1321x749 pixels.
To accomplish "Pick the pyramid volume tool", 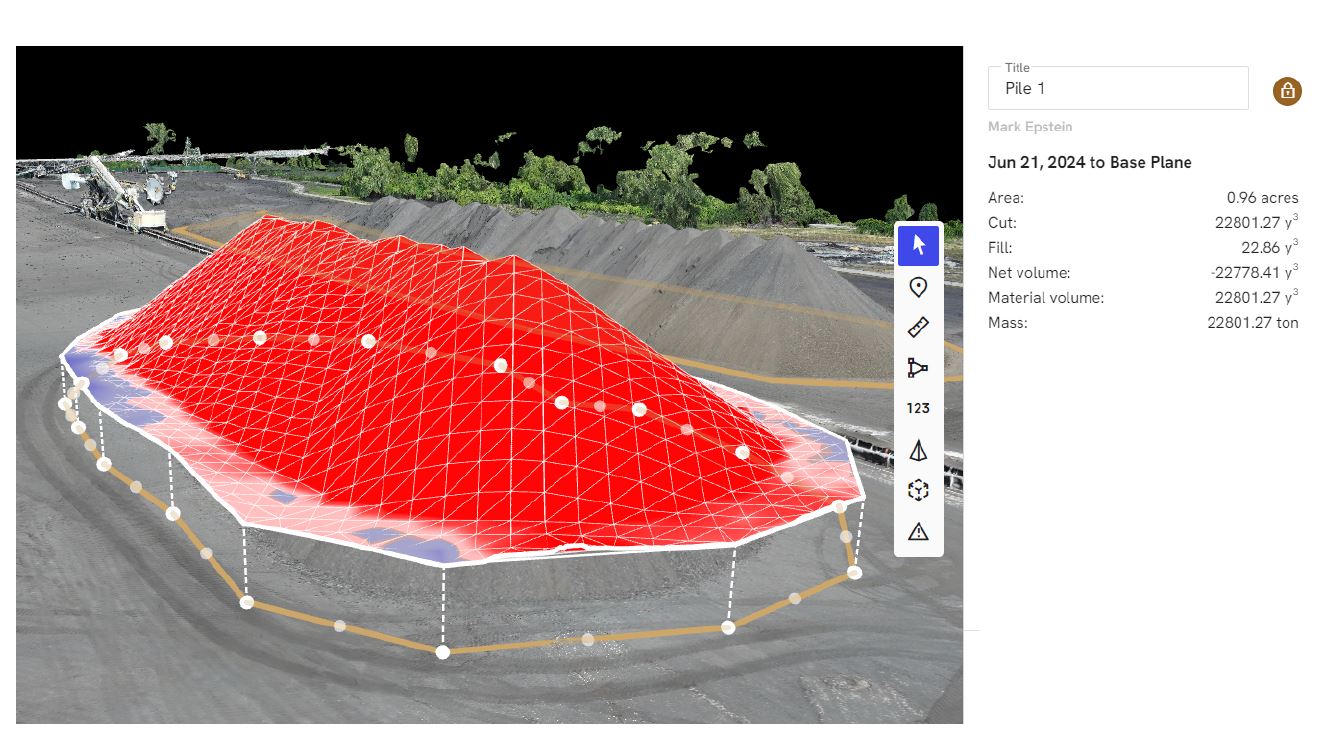I will pyautogui.click(x=918, y=451).
